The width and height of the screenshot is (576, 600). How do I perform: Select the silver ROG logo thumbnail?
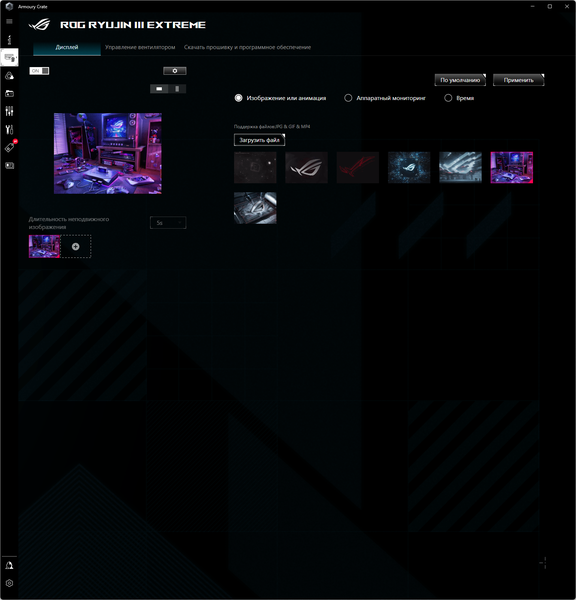pyautogui.click(x=307, y=168)
